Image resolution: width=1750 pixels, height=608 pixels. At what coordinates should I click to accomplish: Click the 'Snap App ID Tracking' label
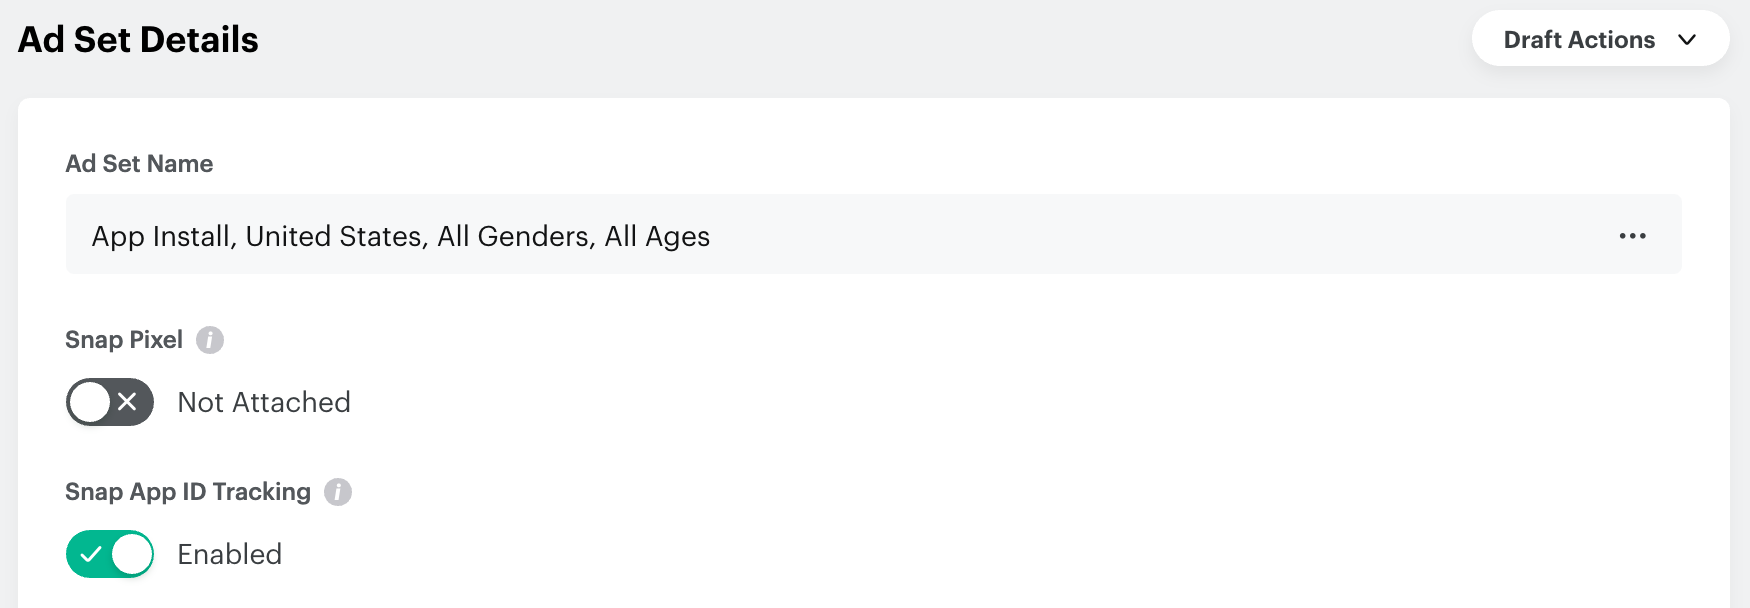pyautogui.click(x=188, y=492)
